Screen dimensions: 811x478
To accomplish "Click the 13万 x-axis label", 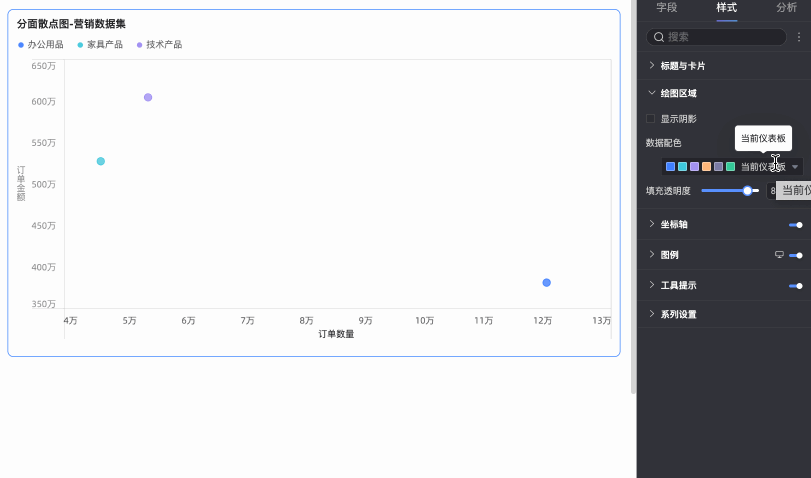I will click(602, 321).
